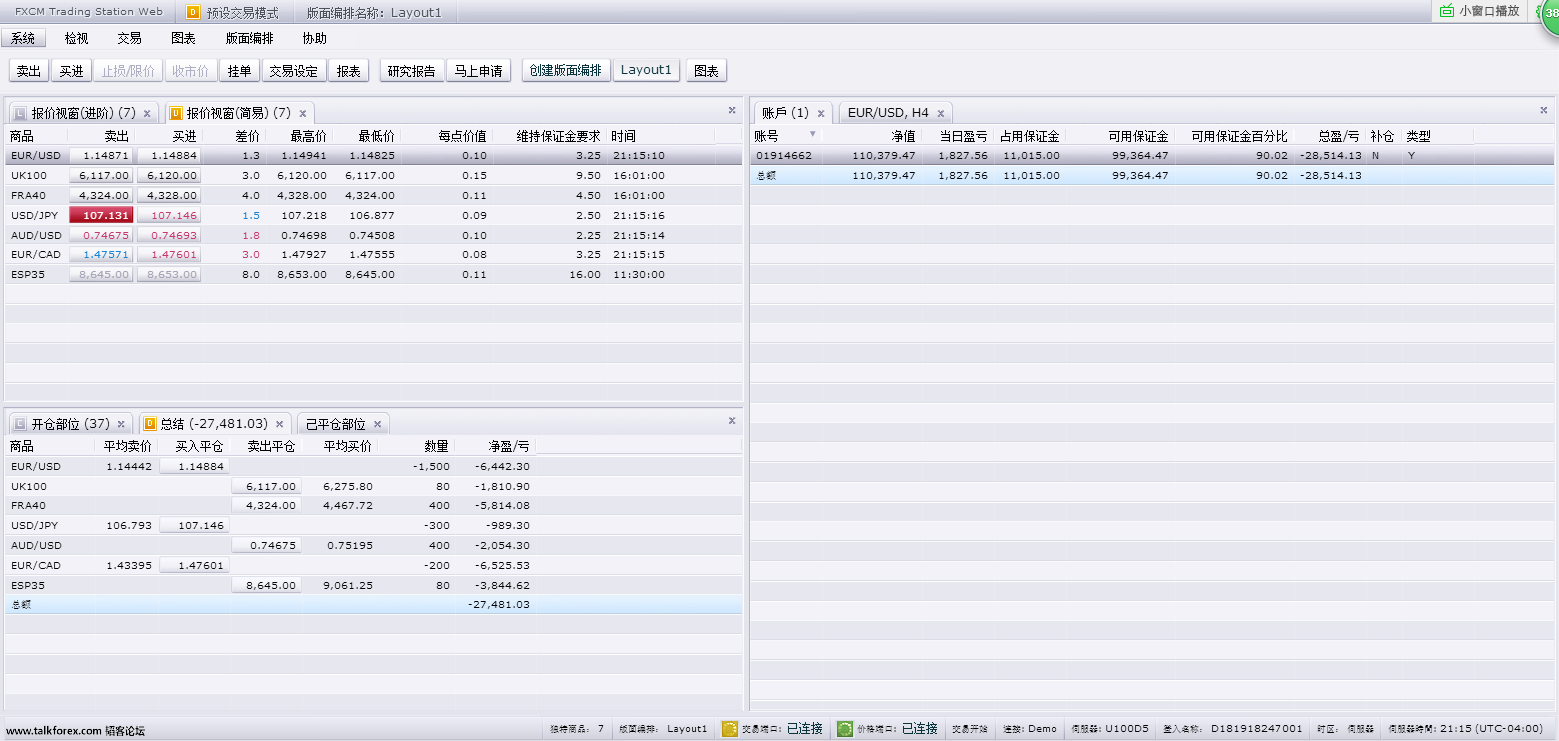
Task: Click the 卖出 toolbar button
Action: pos(29,71)
